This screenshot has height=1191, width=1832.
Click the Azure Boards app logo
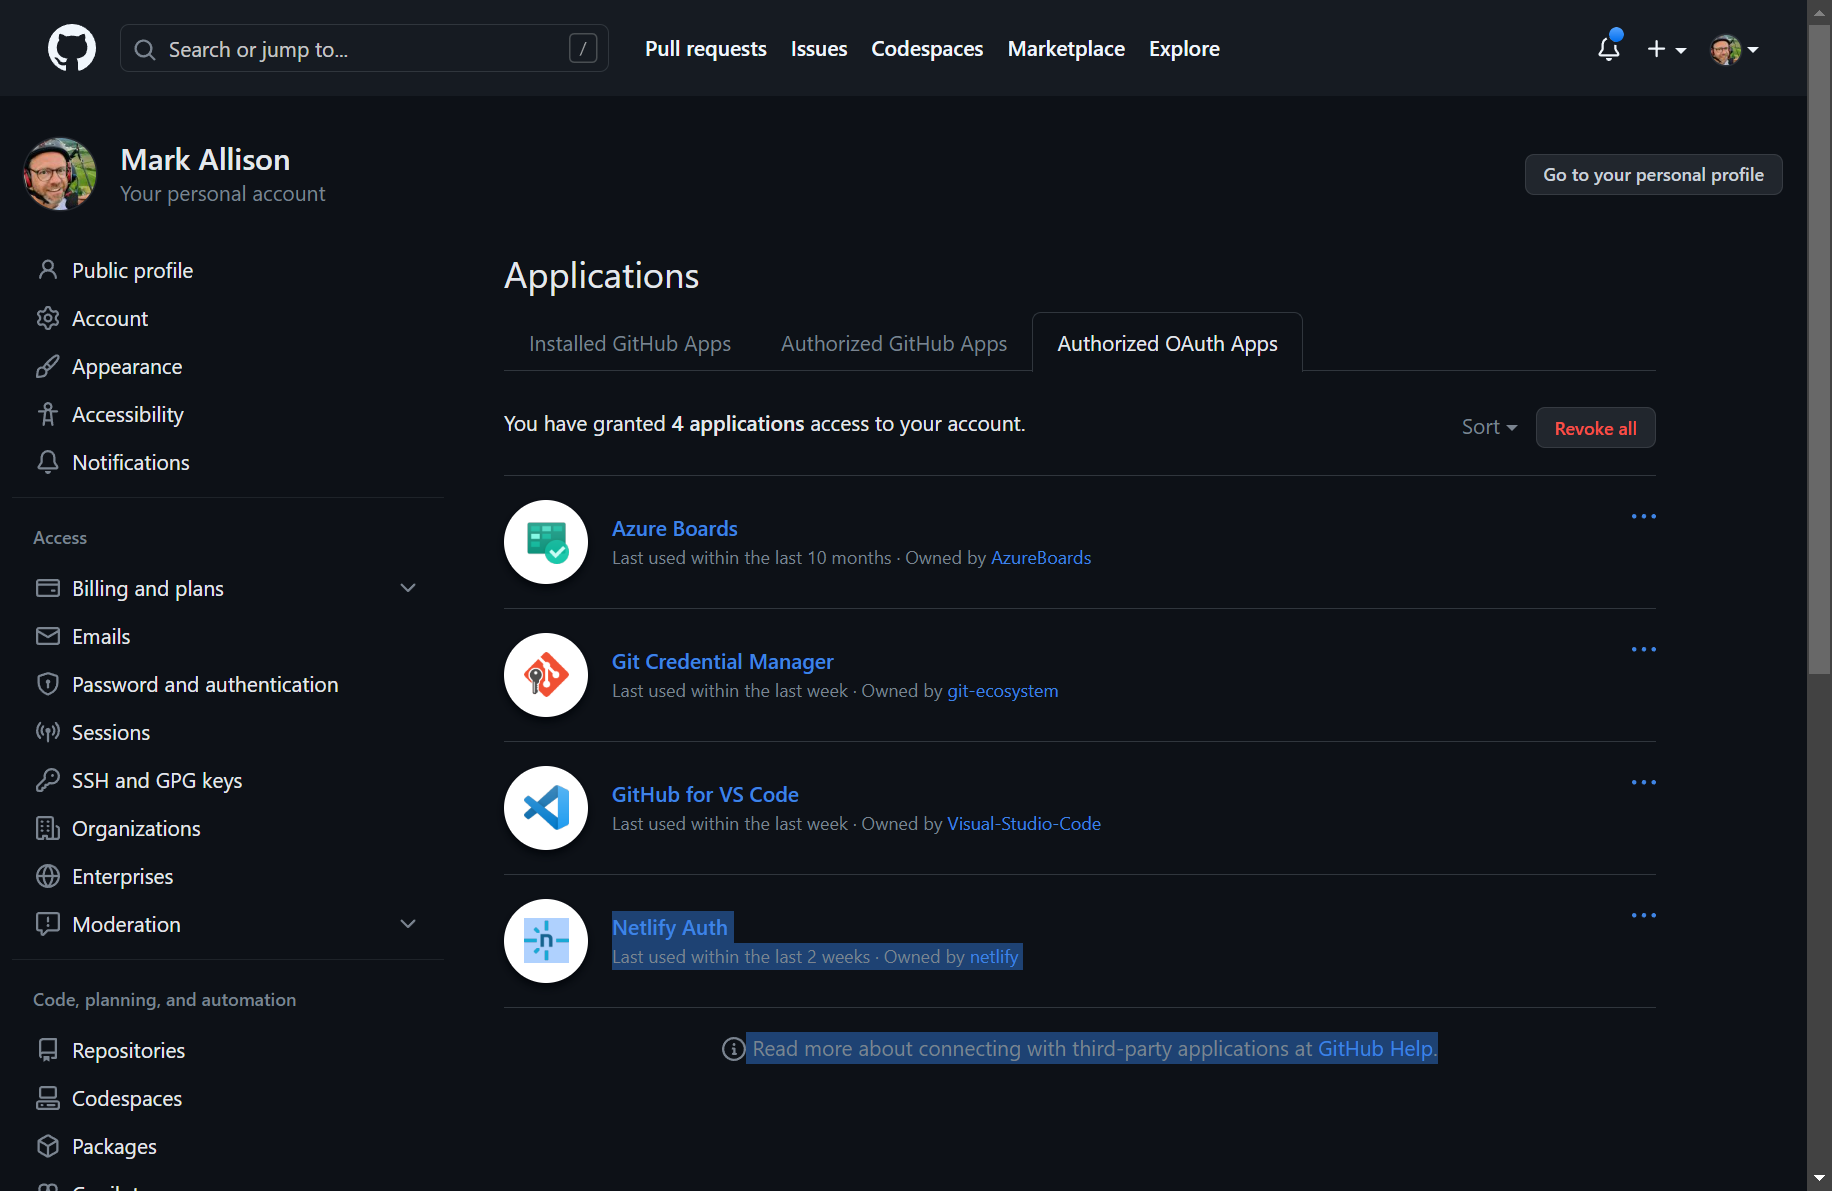click(x=546, y=542)
